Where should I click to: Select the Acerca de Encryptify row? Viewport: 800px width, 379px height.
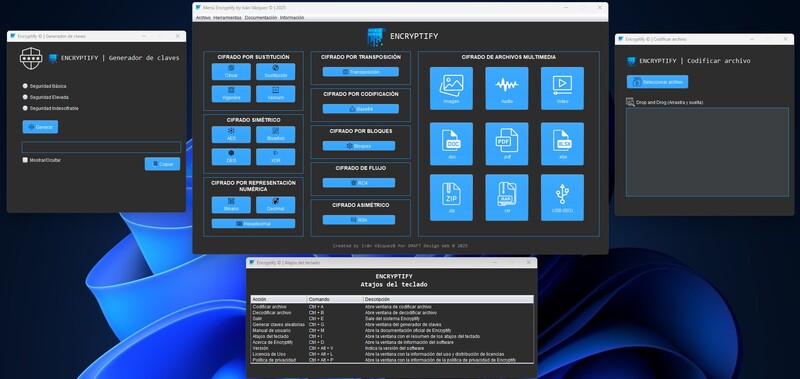[392, 342]
